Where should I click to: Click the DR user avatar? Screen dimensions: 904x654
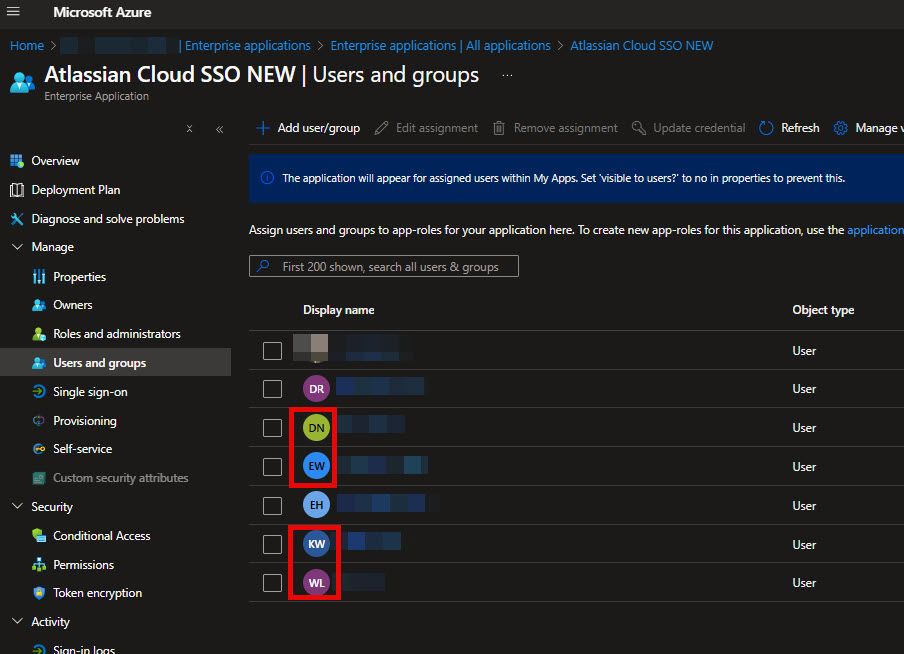[316, 389]
